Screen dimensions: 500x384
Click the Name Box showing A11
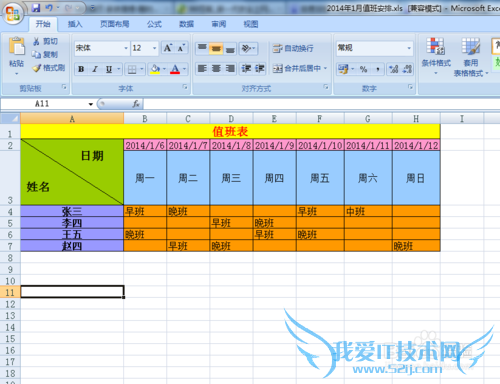tap(44, 104)
